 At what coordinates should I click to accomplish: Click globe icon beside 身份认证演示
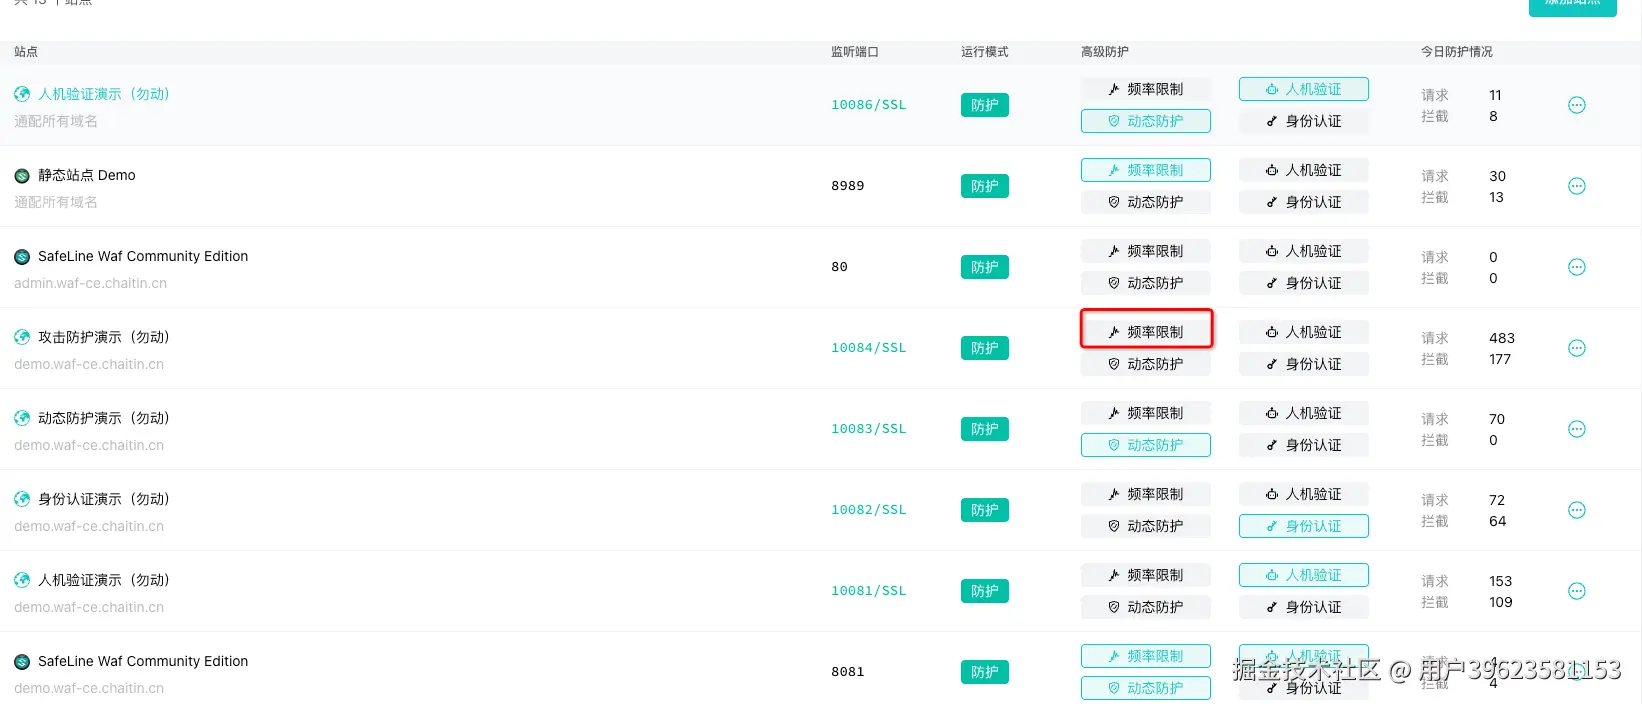(22, 499)
